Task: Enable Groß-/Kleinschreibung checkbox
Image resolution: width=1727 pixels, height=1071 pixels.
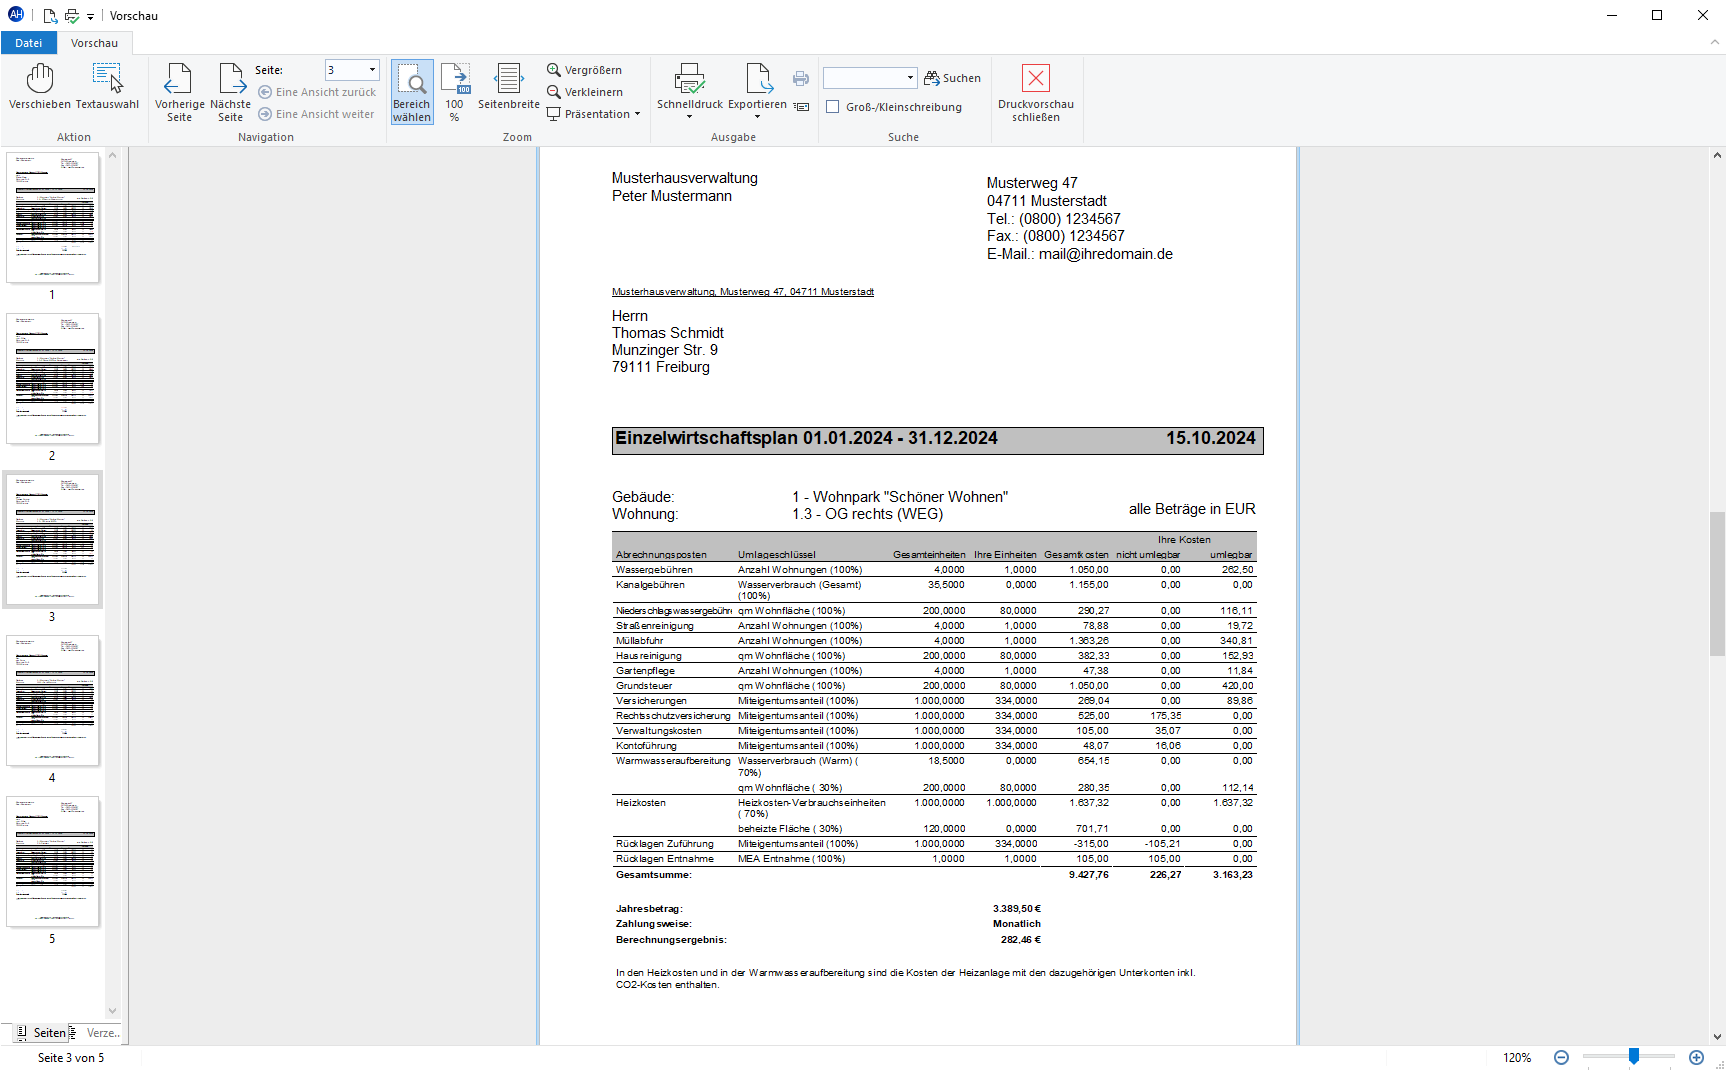Action: pyautogui.click(x=832, y=107)
